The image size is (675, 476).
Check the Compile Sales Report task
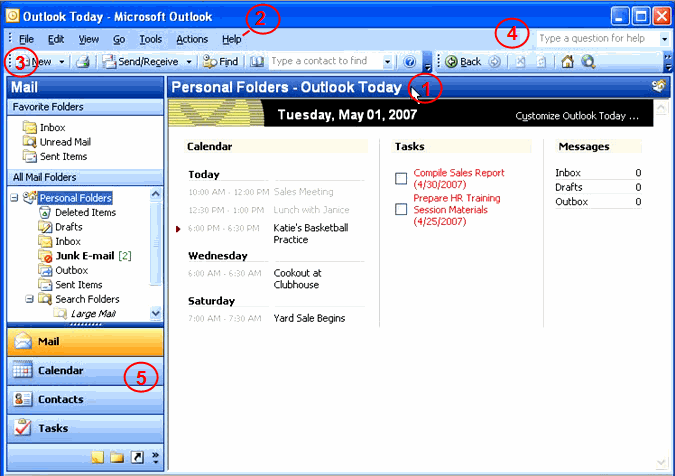401,179
